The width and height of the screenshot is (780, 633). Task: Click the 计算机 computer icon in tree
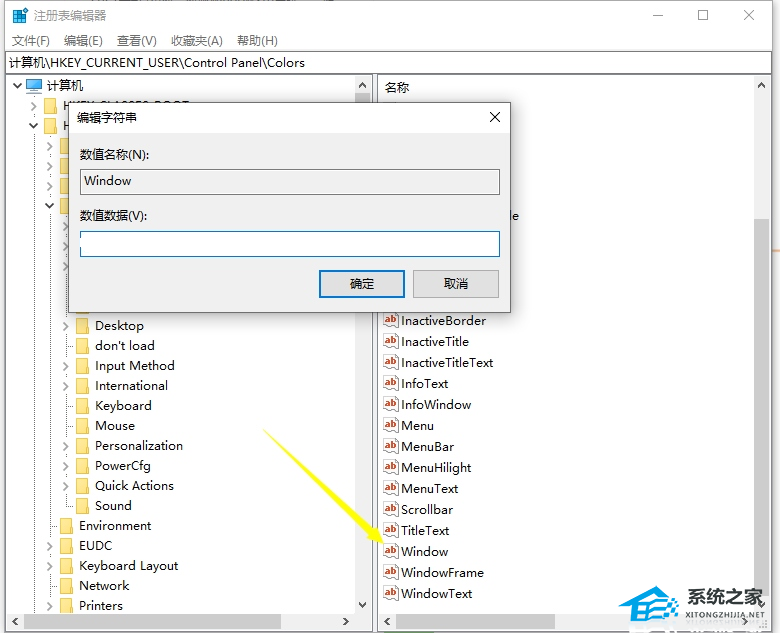tap(34, 86)
